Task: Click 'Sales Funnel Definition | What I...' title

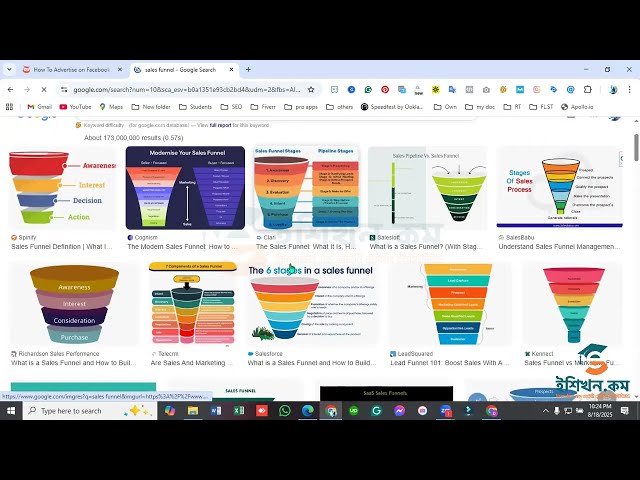Action: pos(62,247)
